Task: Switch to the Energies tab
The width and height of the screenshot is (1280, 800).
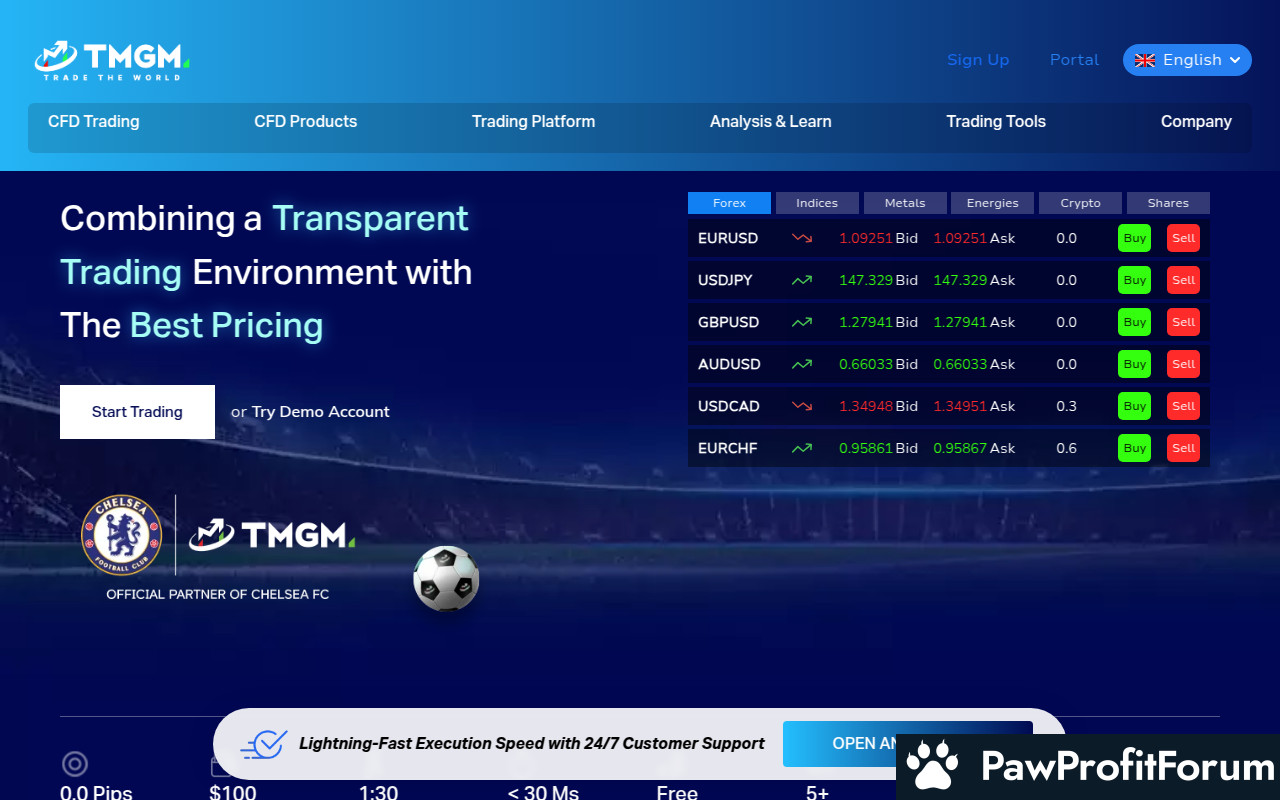Action: [x=992, y=203]
